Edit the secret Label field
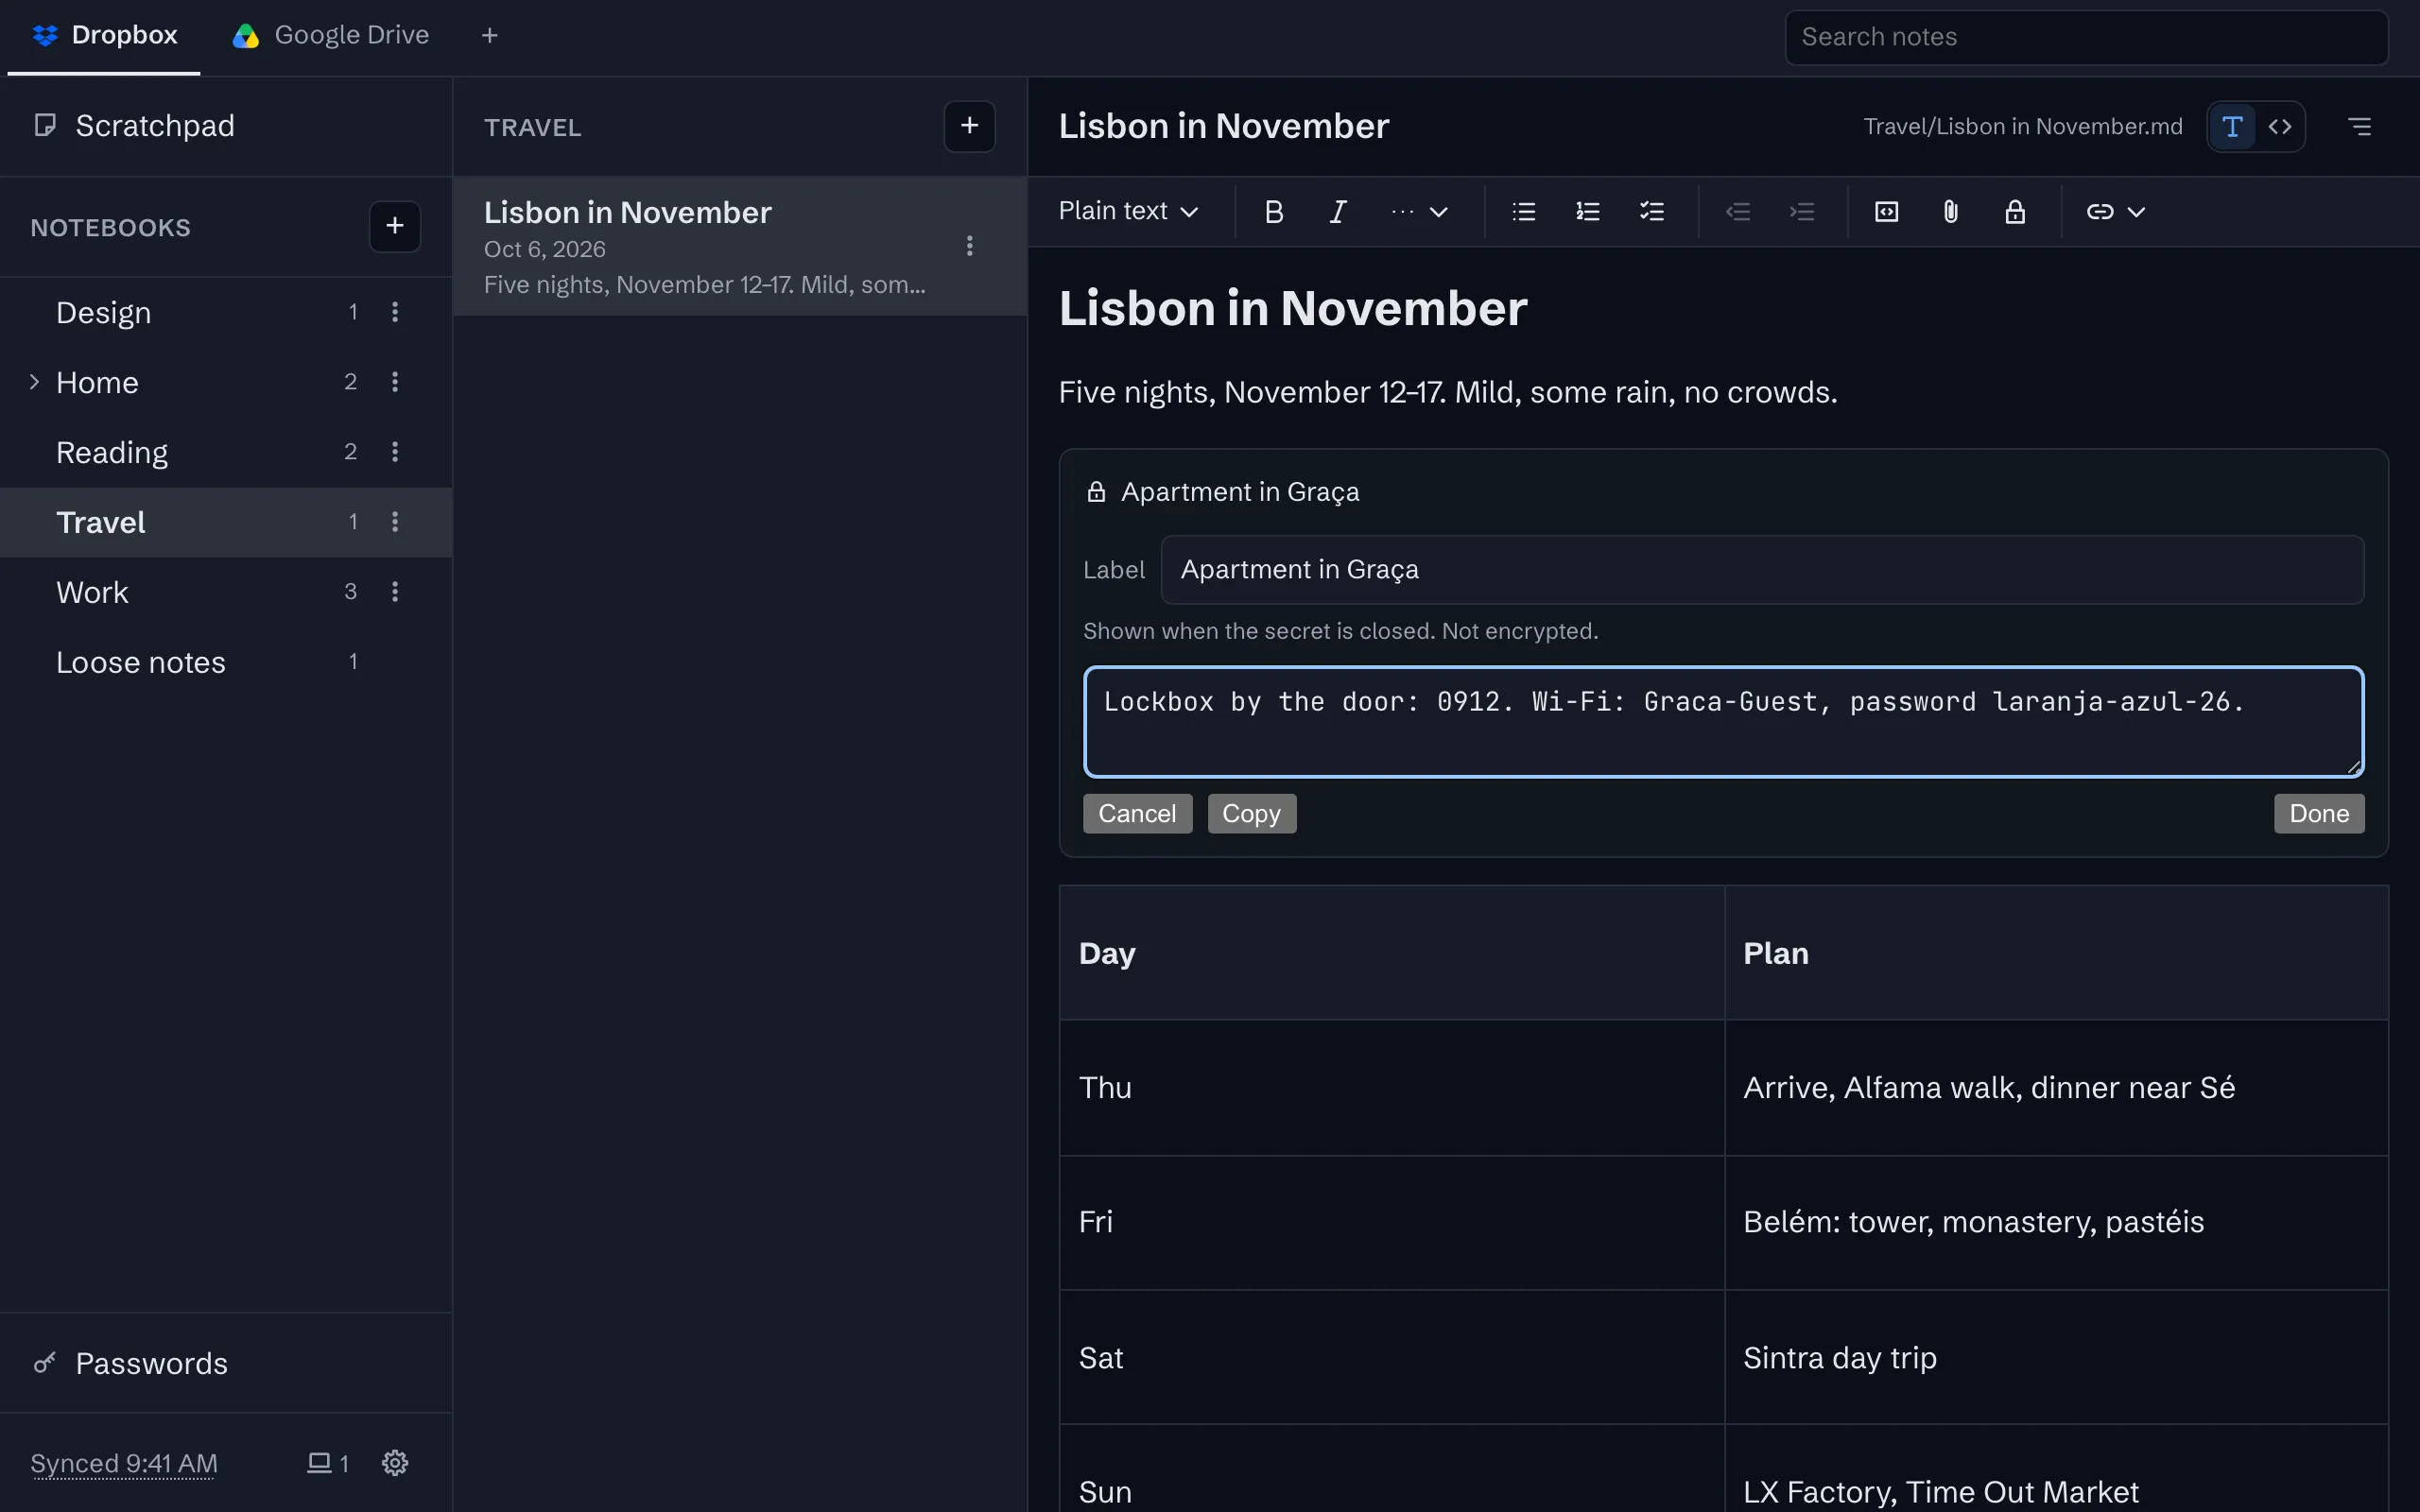The height and width of the screenshot is (1512, 2420). [x=1762, y=569]
